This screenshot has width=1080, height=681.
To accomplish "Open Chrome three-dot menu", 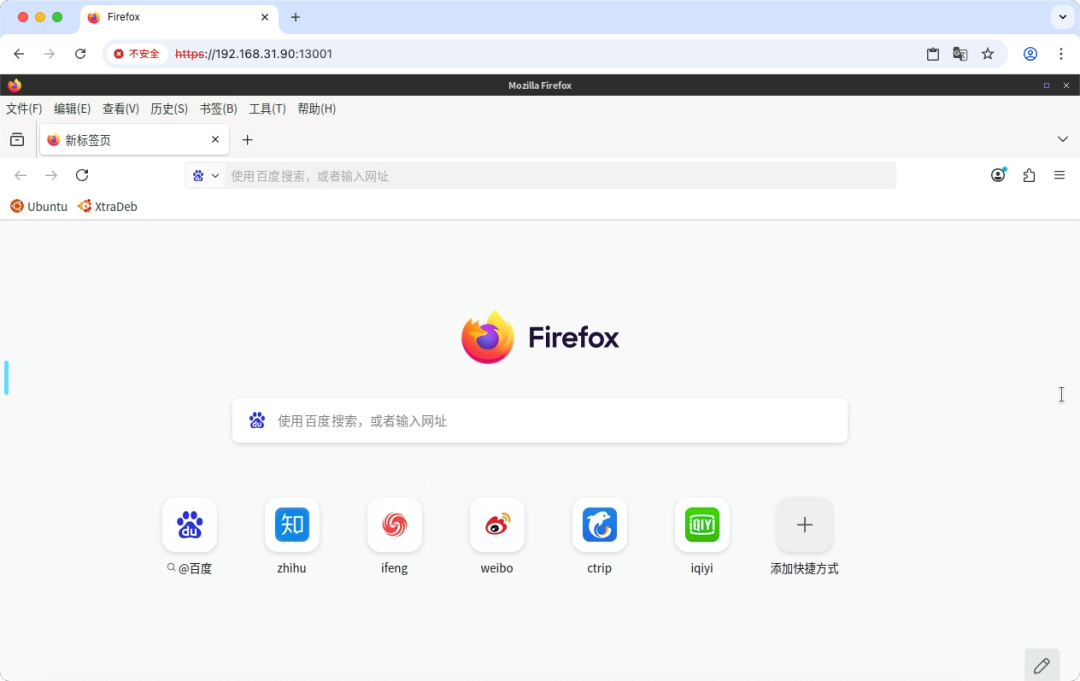I will [x=1061, y=54].
